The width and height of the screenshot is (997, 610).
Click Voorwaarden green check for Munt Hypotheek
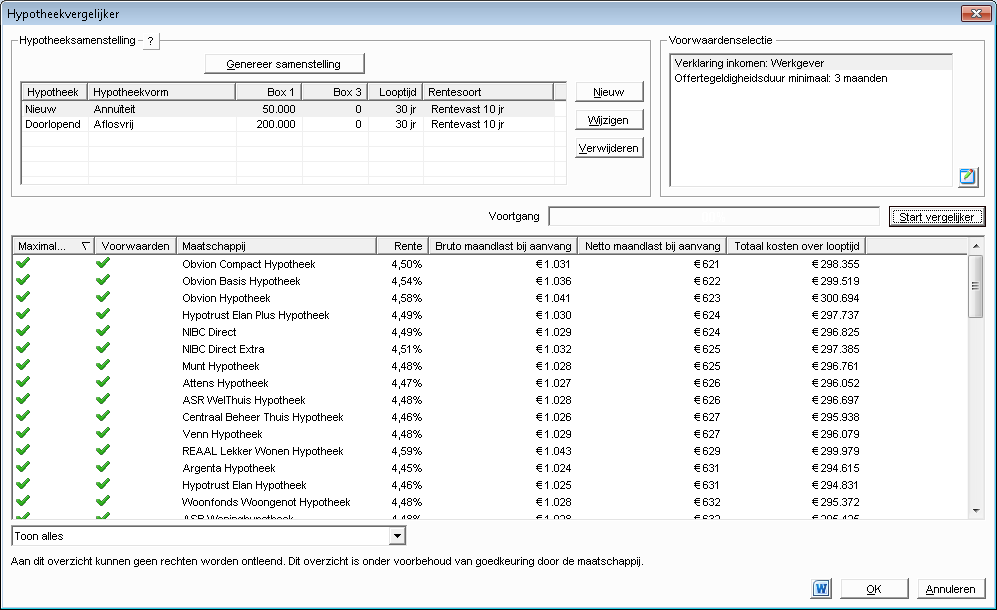tap(103, 365)
